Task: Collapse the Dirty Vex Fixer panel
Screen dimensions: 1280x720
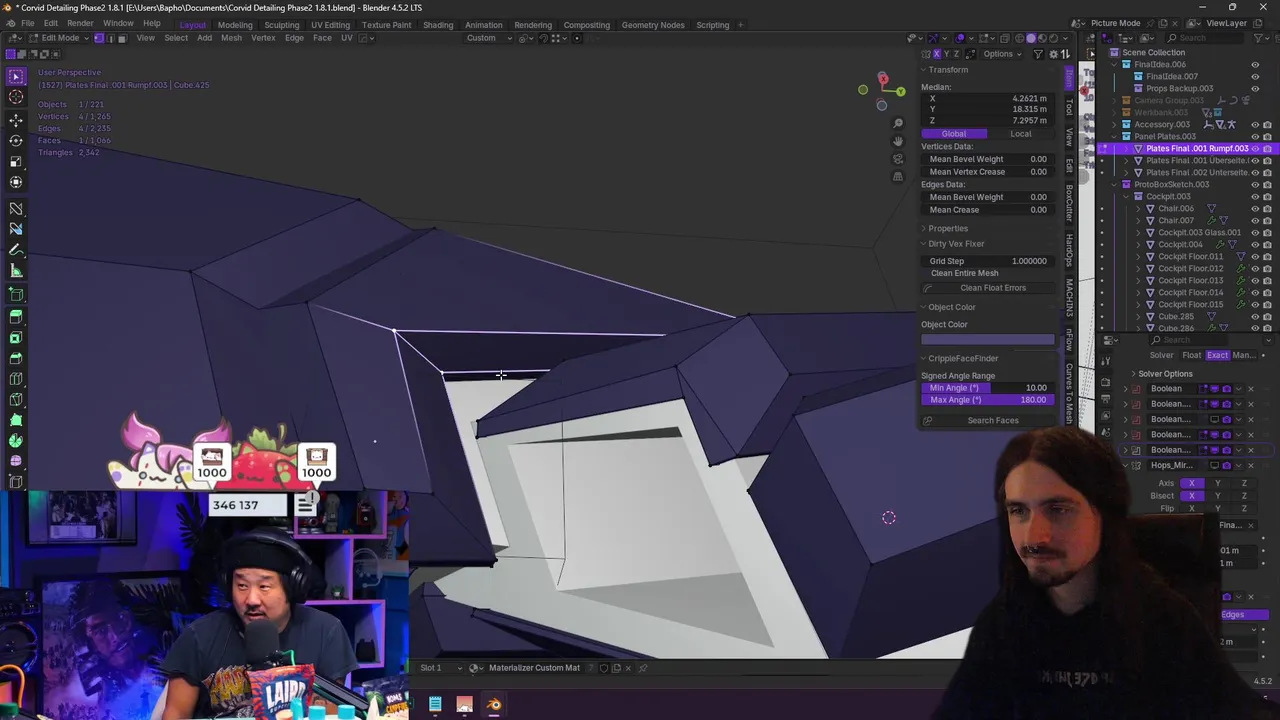Action: (x=955, y=244)
